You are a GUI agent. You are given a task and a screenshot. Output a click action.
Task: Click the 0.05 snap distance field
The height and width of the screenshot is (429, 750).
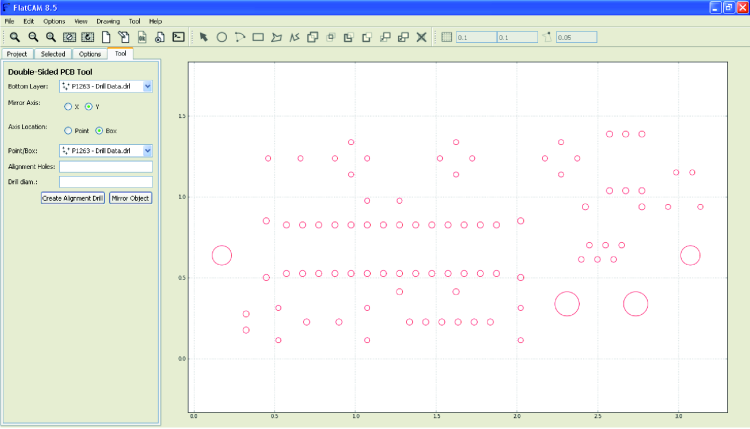pos(576,37)
